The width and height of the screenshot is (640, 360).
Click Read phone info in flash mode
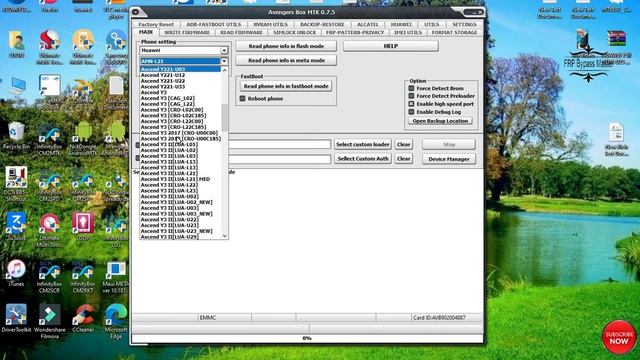[286, 46]
